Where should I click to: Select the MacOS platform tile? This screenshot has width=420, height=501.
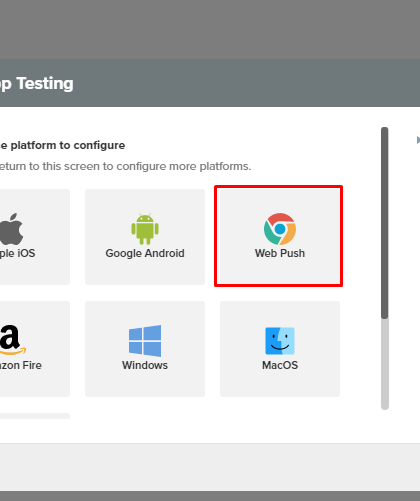(280, 349)
